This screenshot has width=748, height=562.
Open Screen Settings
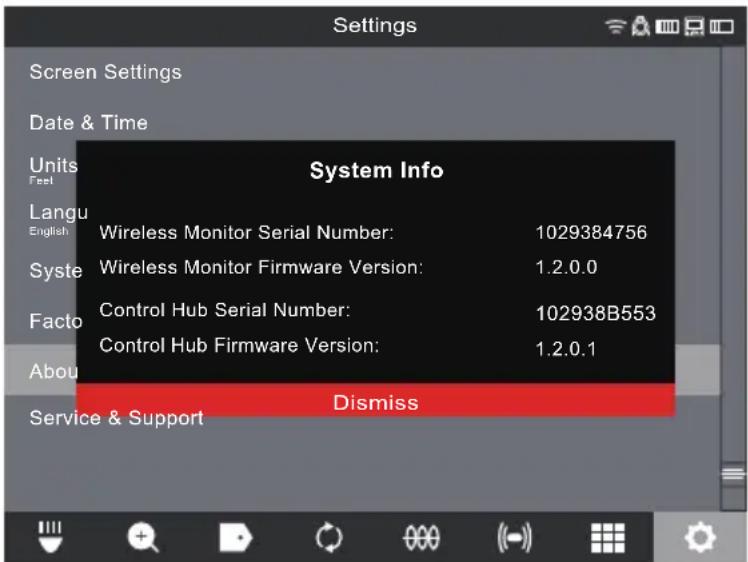tap(105, 73)
